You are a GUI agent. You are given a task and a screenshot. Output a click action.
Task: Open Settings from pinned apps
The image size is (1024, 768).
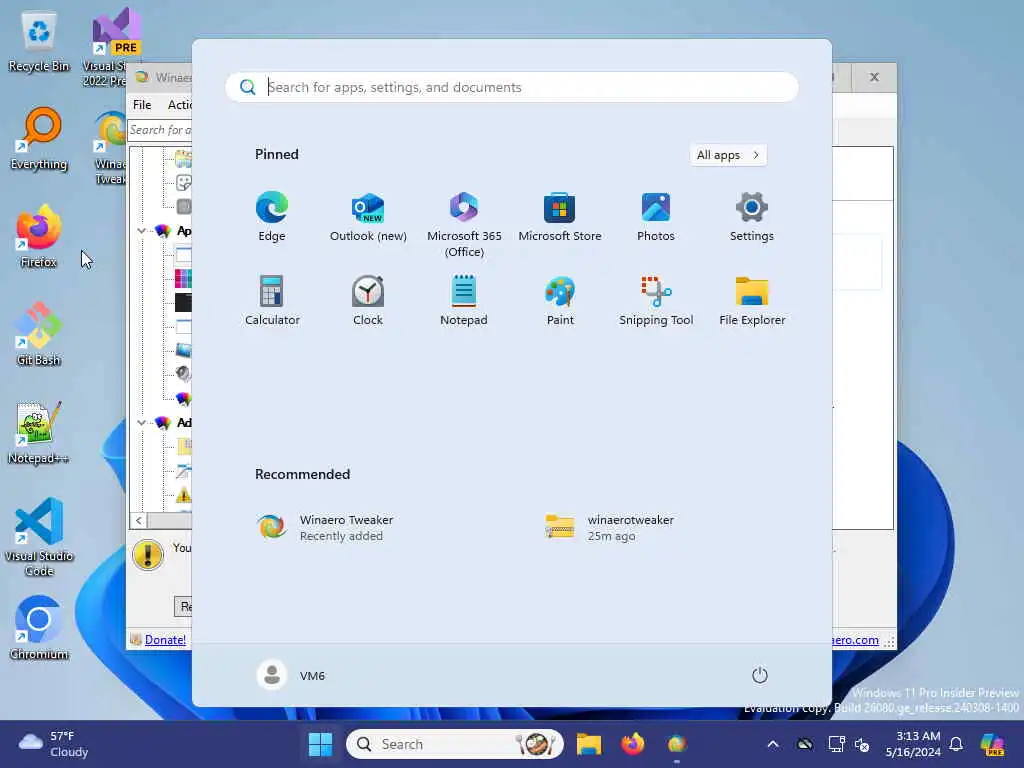[x=752, y=217]
